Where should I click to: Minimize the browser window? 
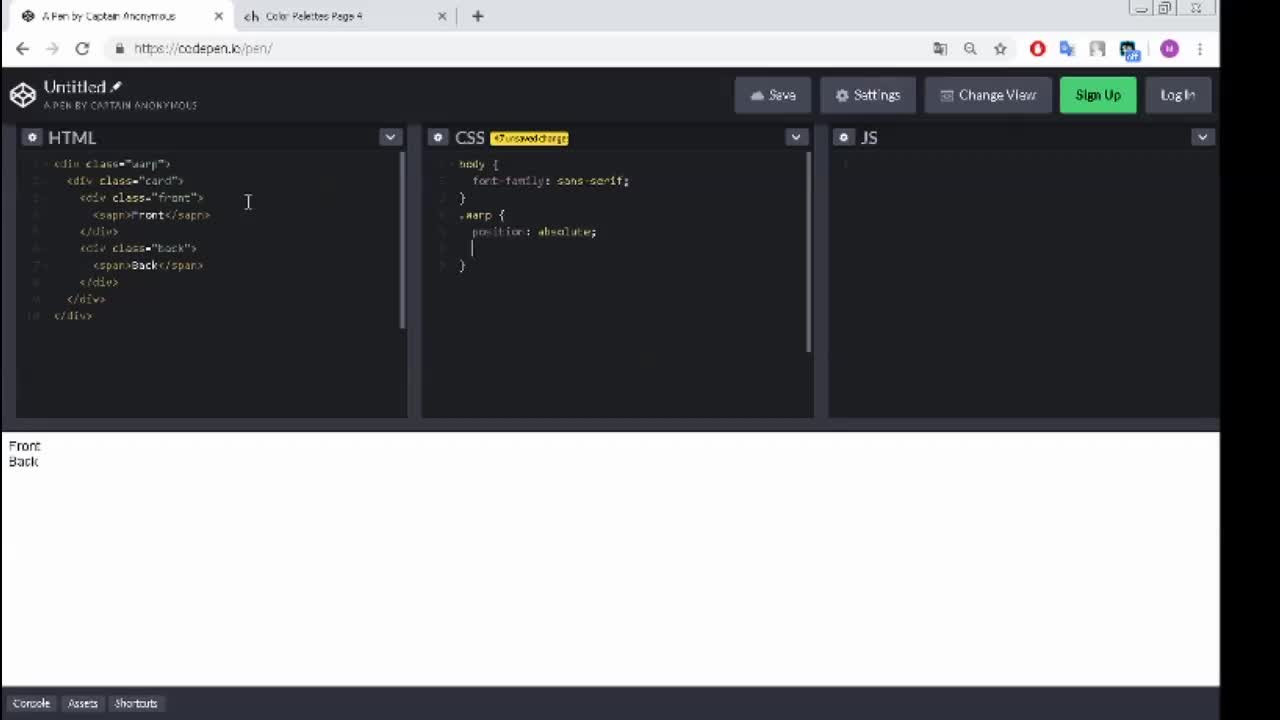(1141, 8)
